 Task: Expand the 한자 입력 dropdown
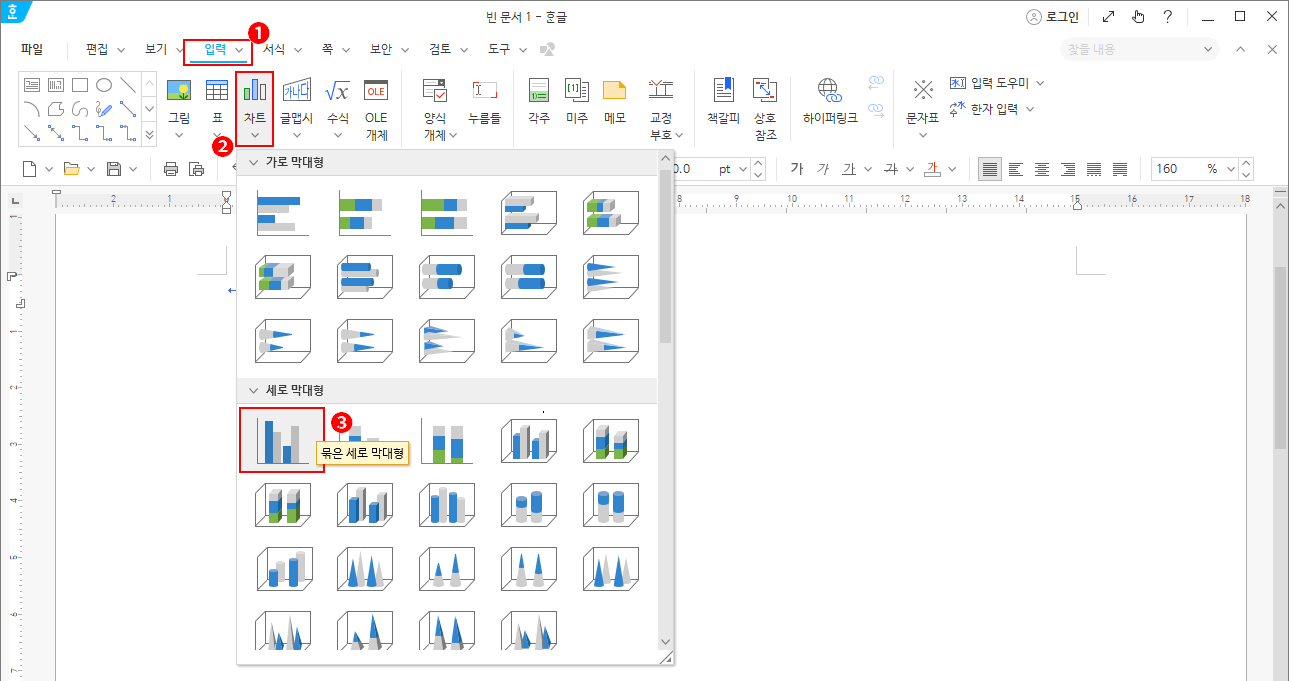point(1030,109)
